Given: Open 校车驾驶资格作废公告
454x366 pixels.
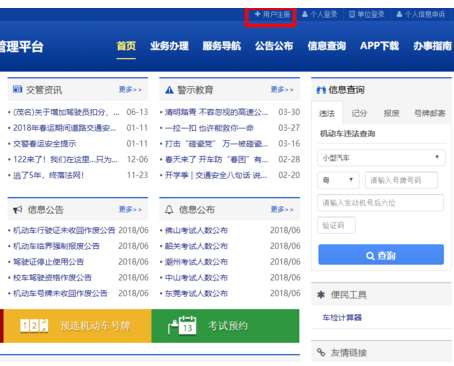Looking at the screenshot, I should click(52, 277).
